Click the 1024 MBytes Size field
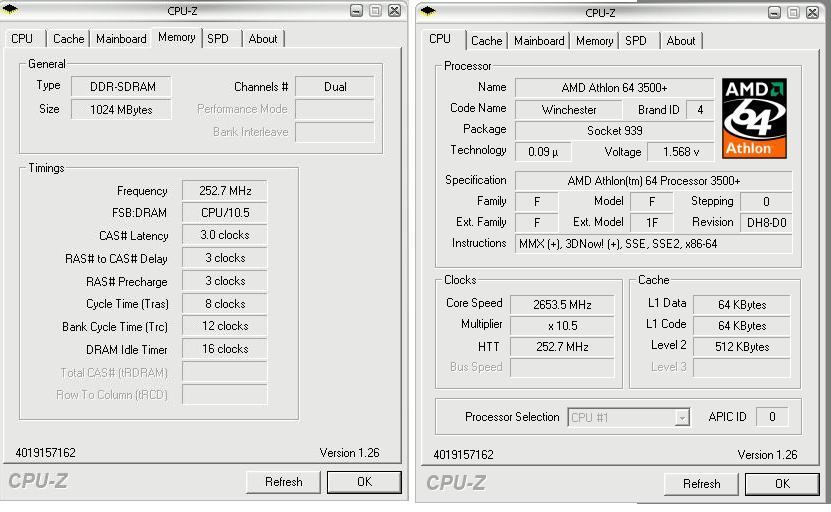Viewport: 831px width, 512px height. 121,110
